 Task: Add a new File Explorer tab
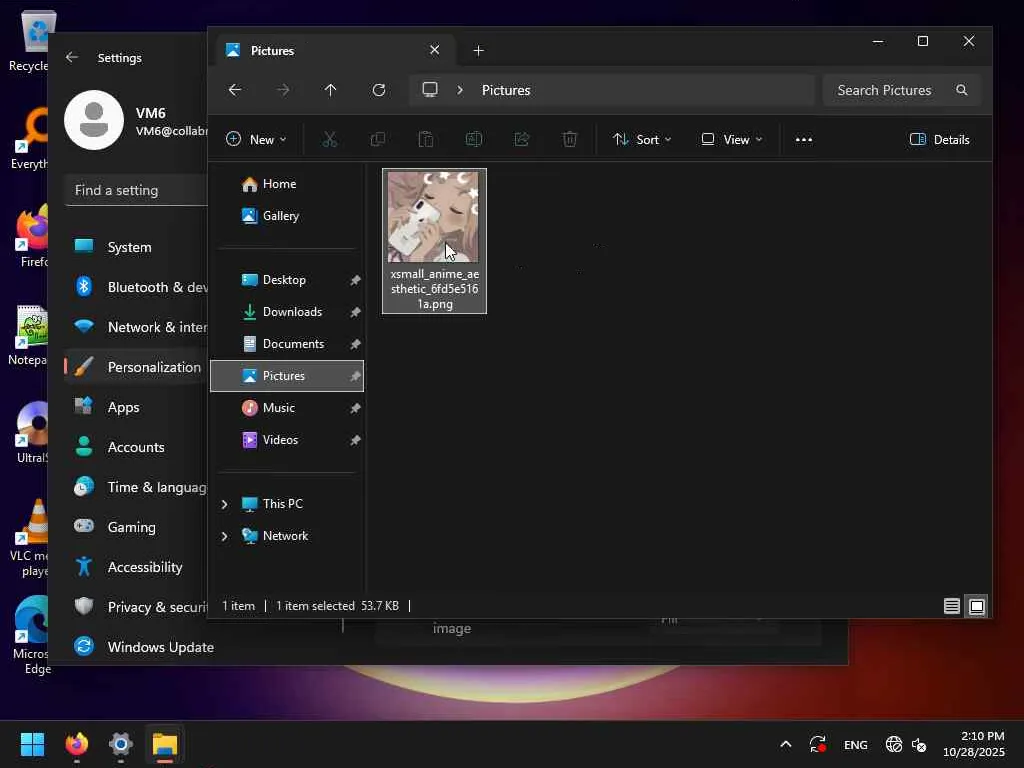point(478,50)
